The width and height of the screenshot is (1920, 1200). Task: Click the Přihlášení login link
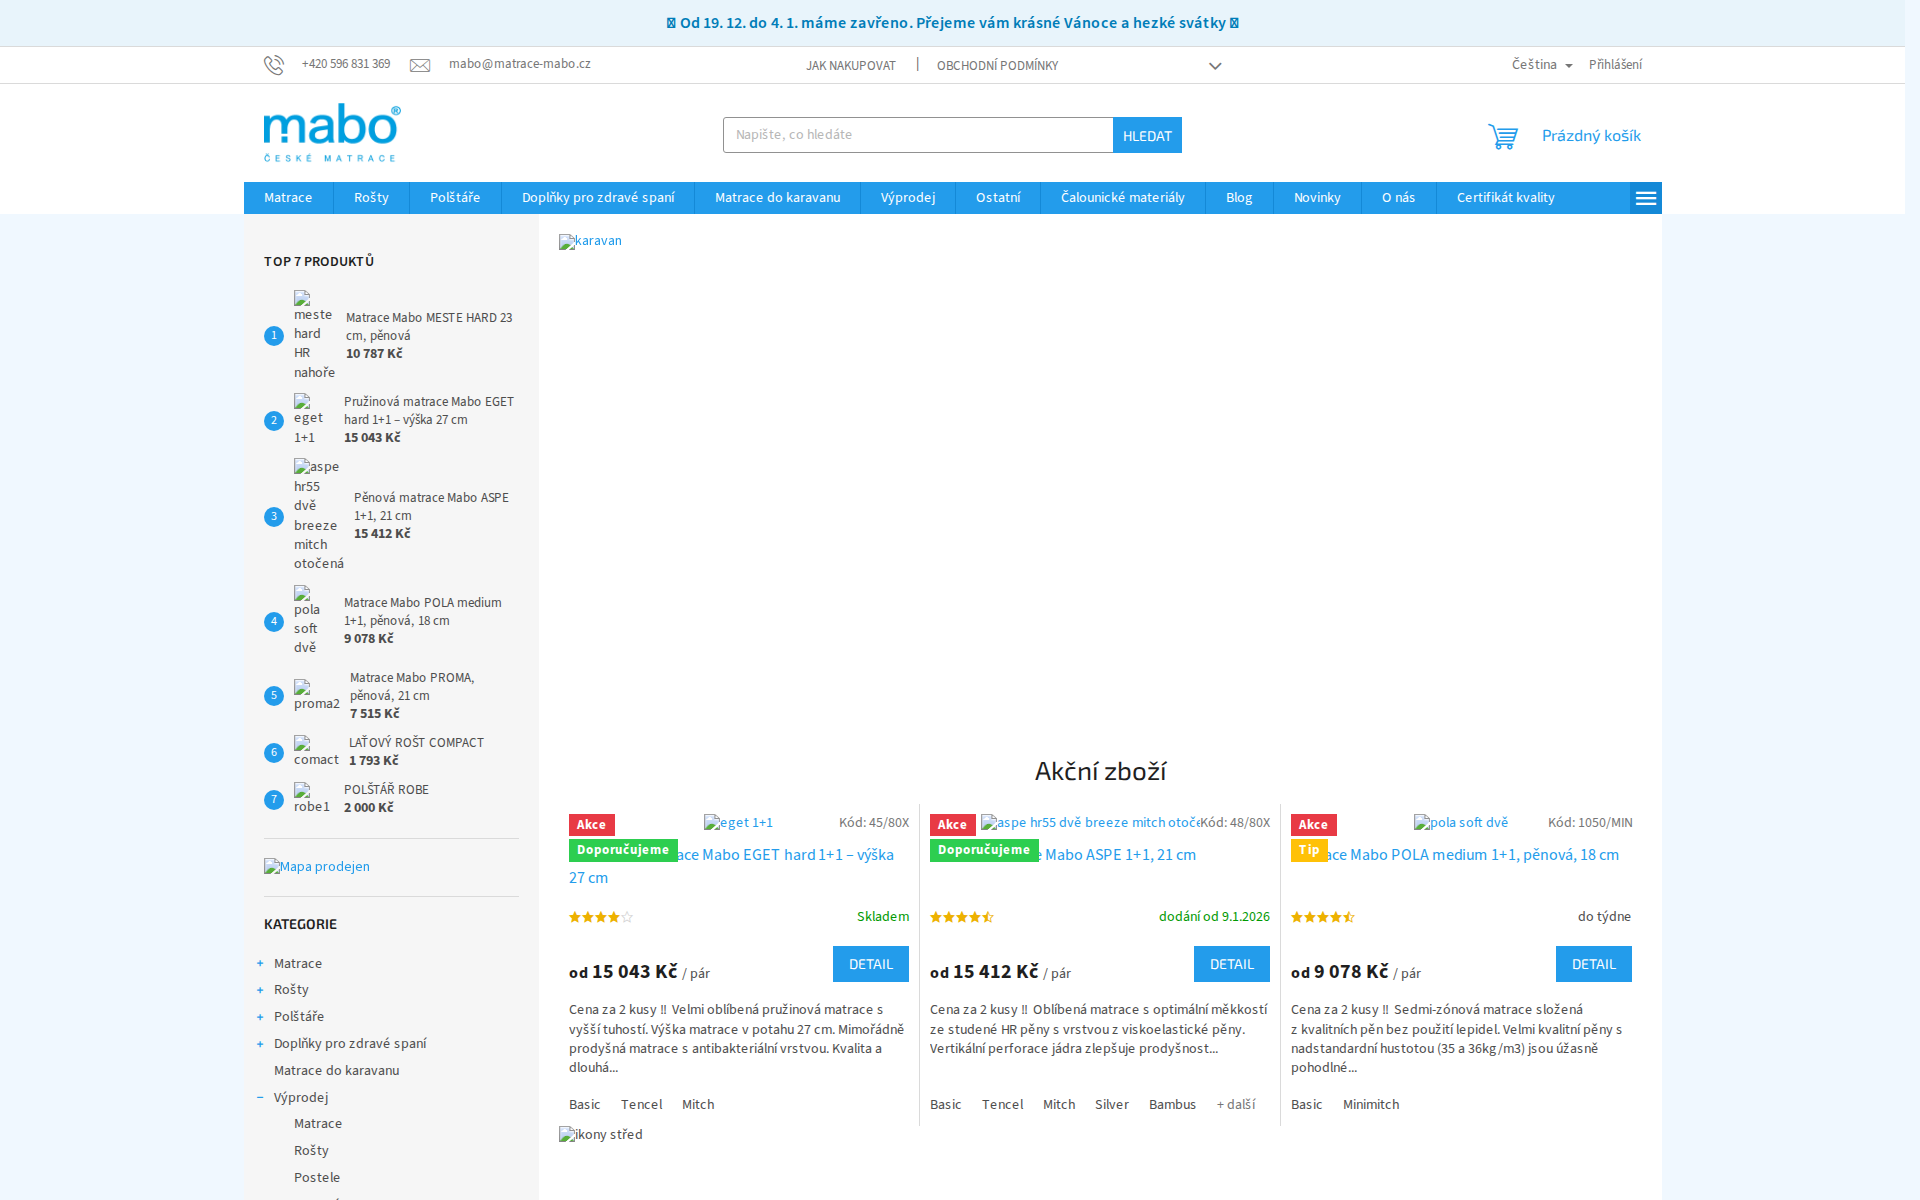click(1615, 65)
